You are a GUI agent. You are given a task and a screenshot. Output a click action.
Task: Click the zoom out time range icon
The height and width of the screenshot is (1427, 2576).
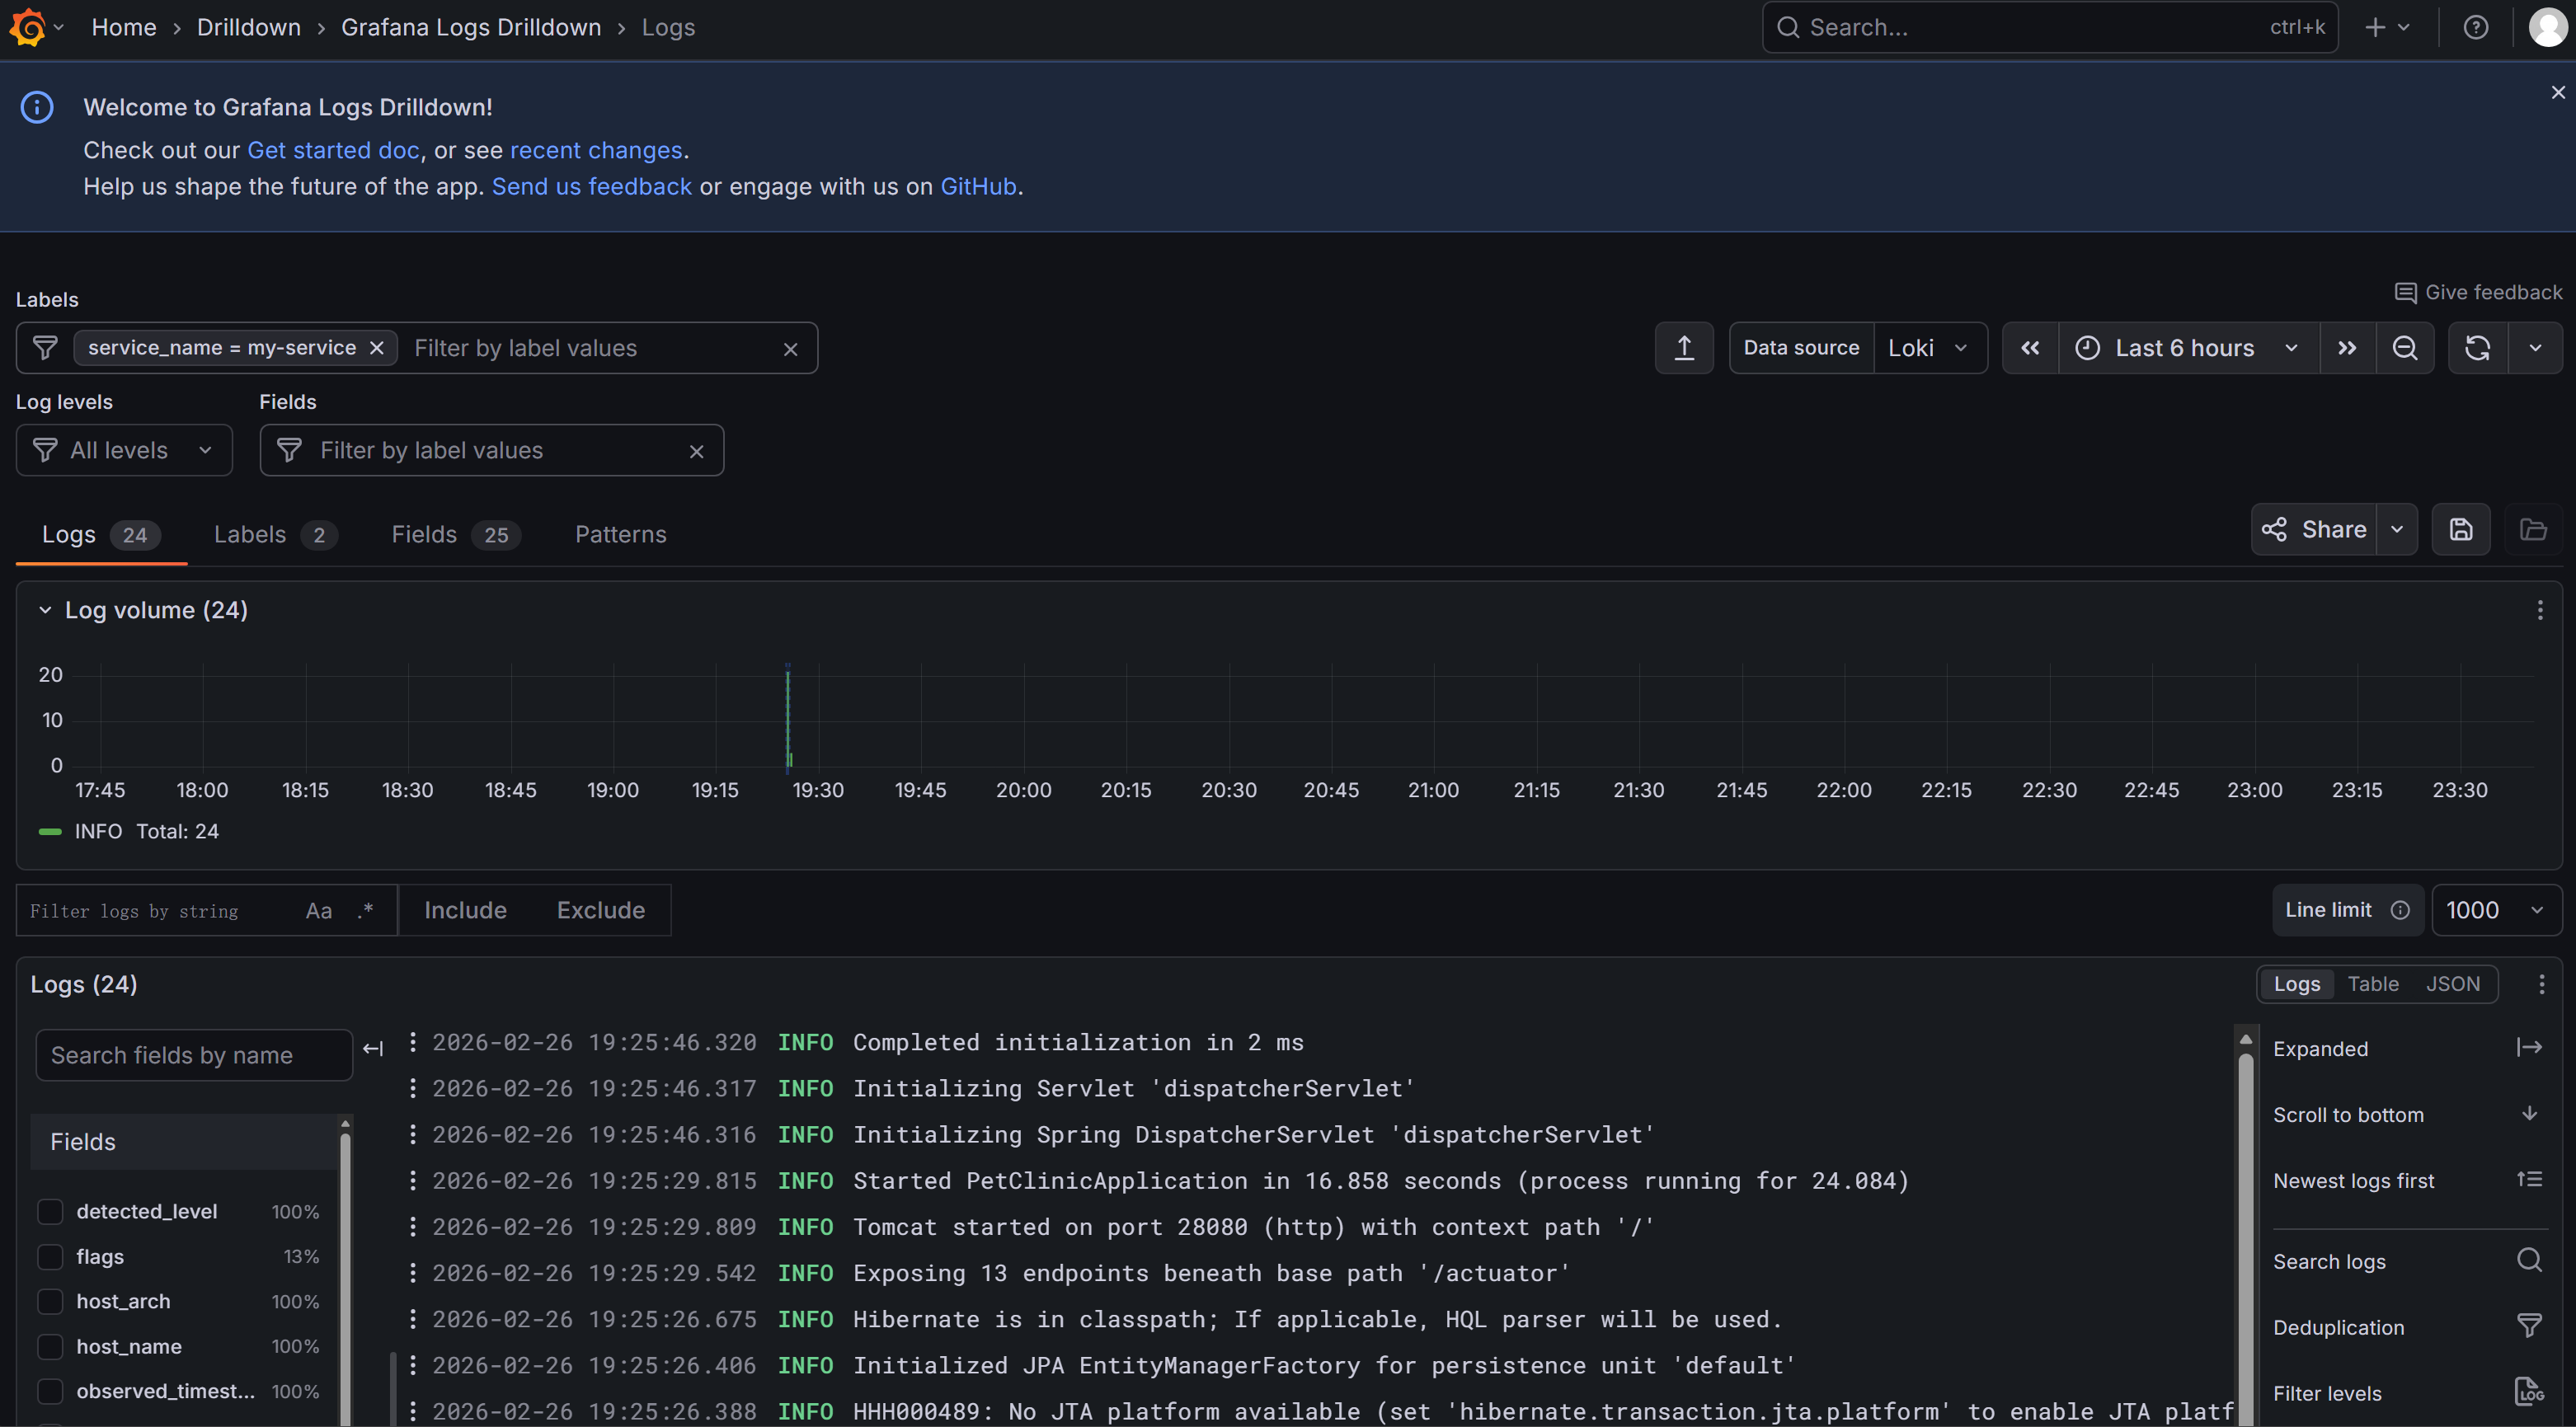point(2405,348)
